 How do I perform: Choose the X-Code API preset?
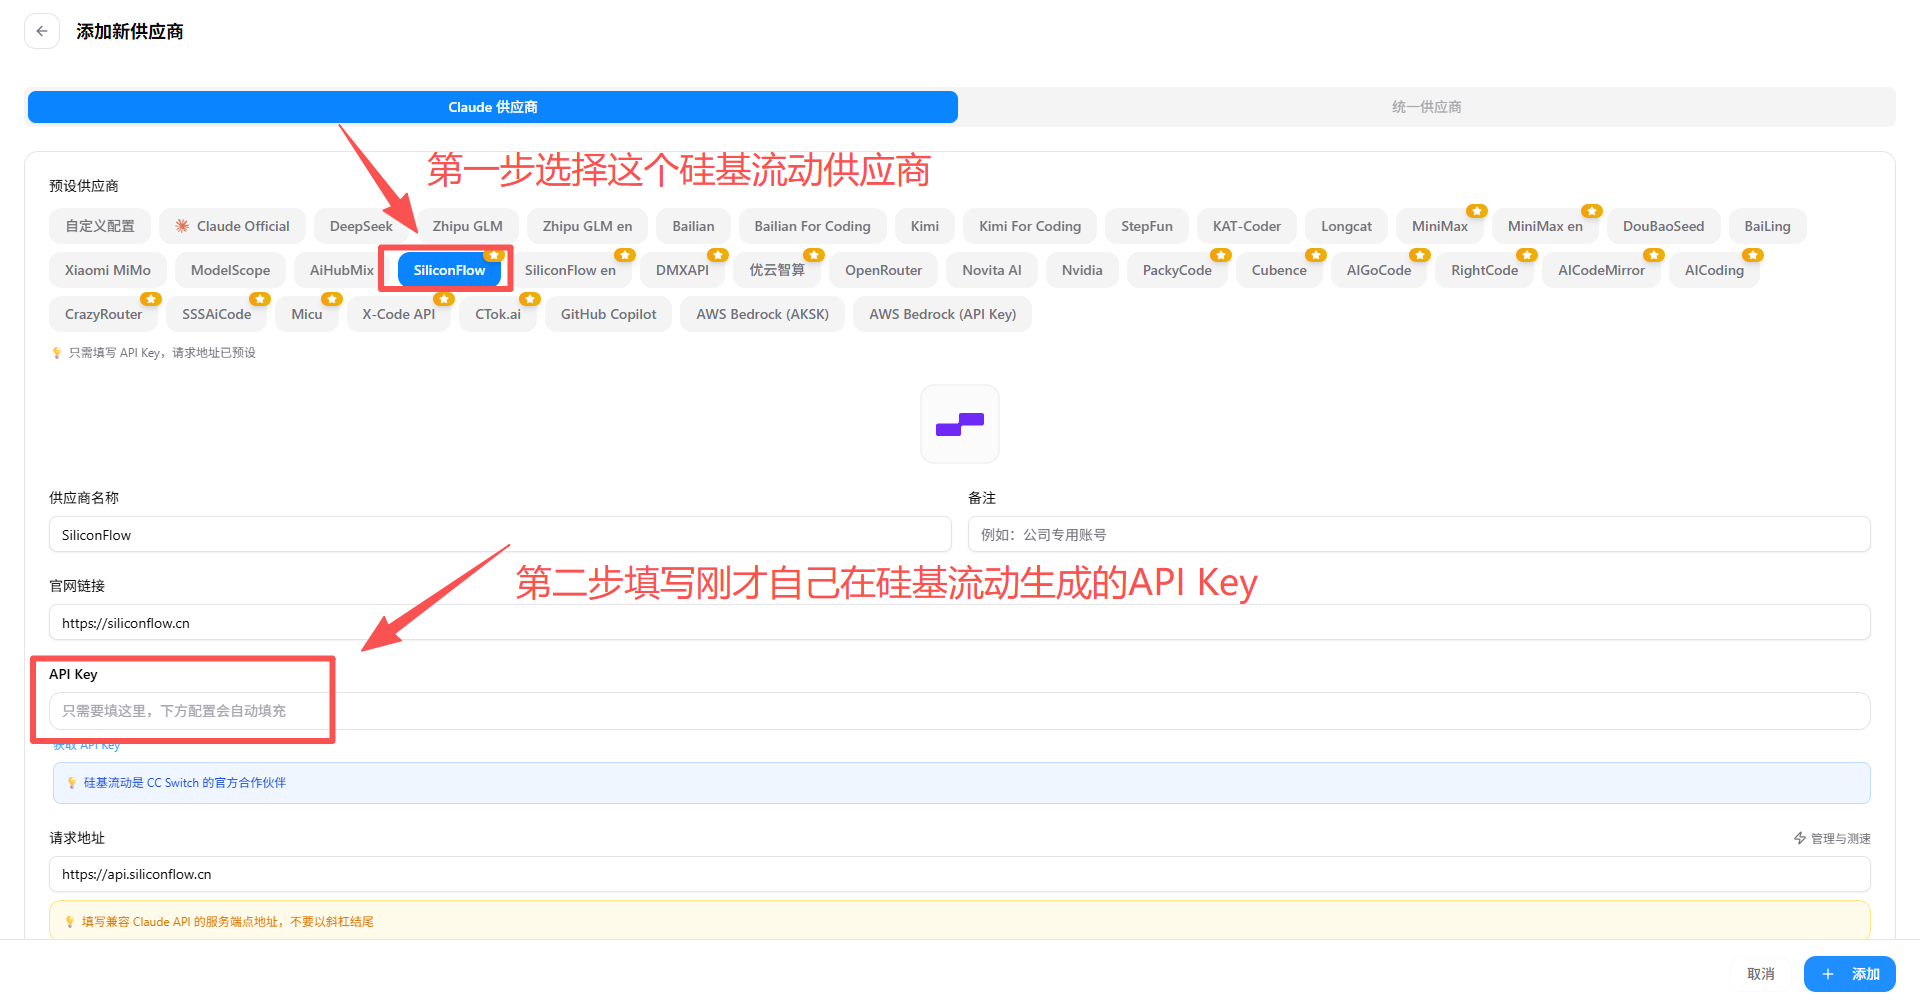(x=399, y=314)
